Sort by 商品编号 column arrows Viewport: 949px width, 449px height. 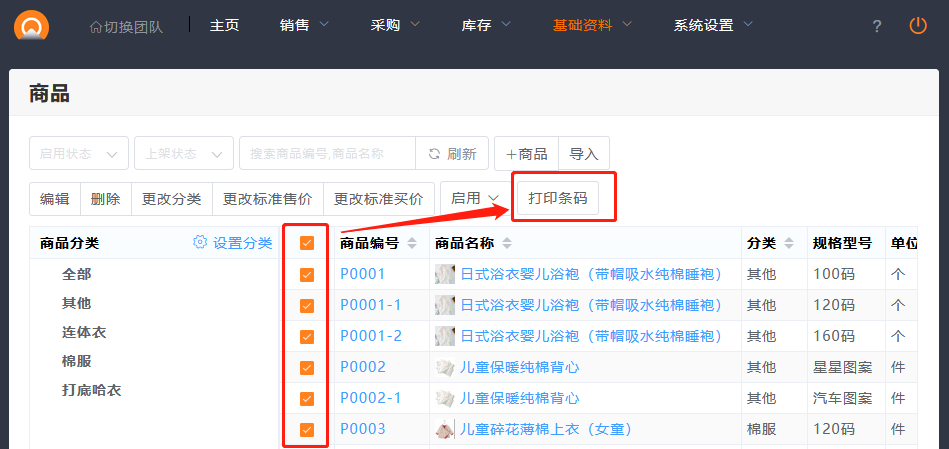coord(412,243)
